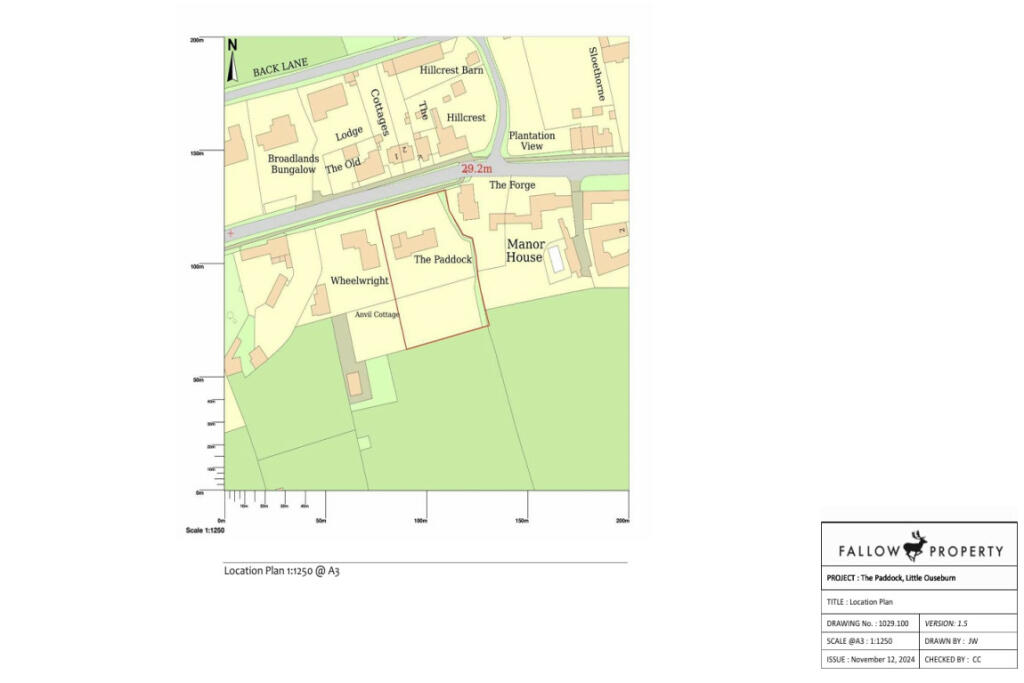This screenshot has width=1024, height=683.
Task: Select the Broadlands Bungalow label
Action: coord(292,164)
